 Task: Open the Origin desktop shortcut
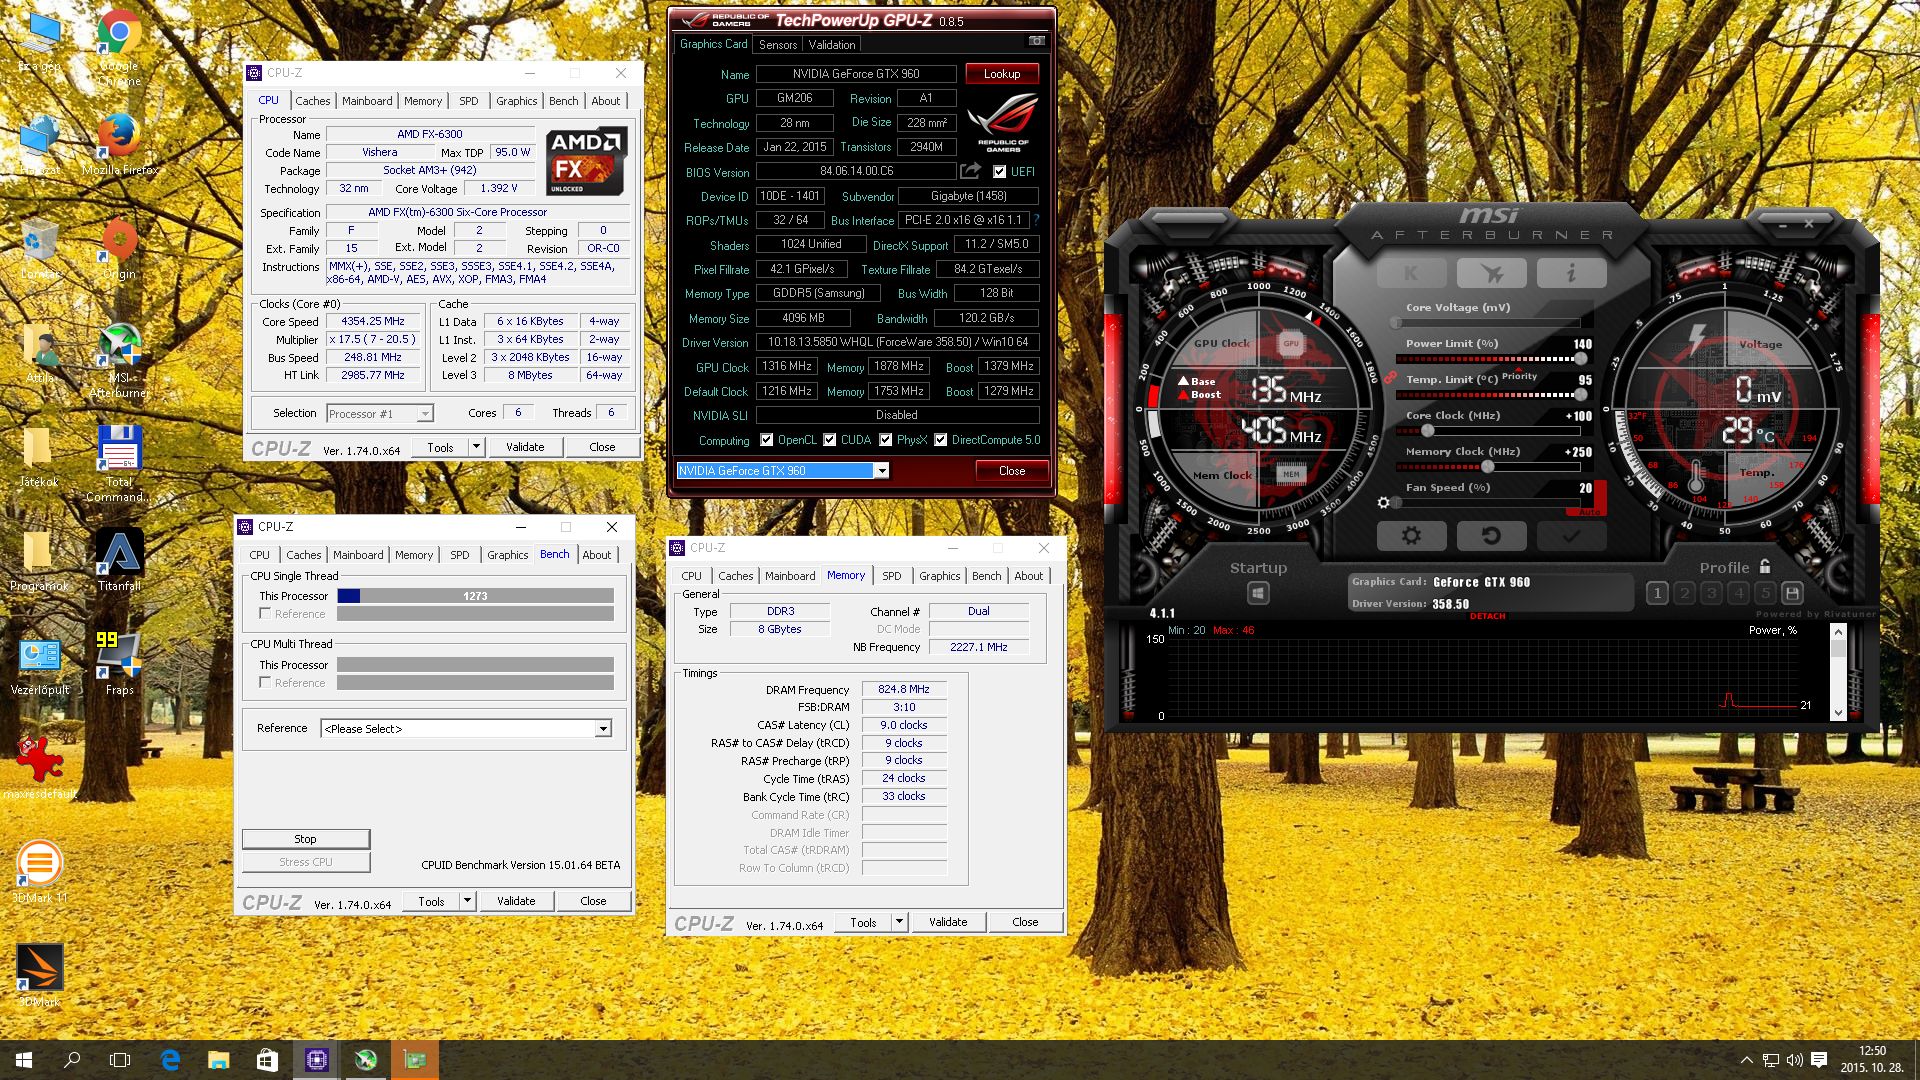coord(119,248)
